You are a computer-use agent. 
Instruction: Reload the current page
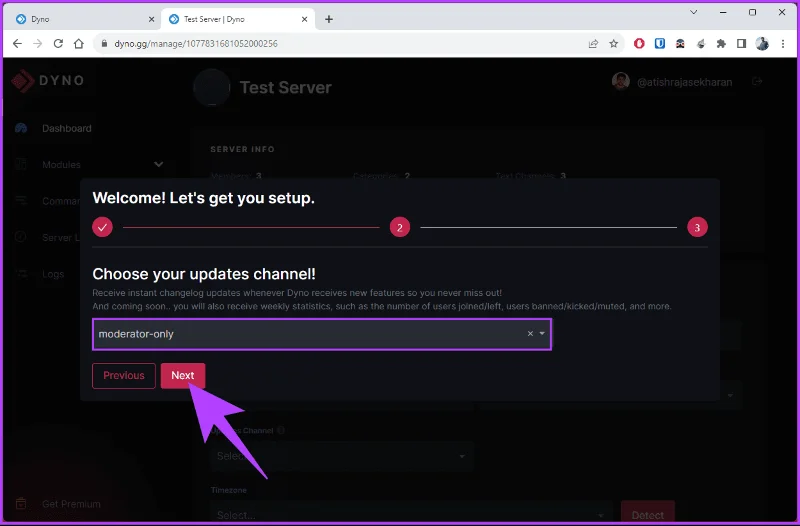[58, 43]
